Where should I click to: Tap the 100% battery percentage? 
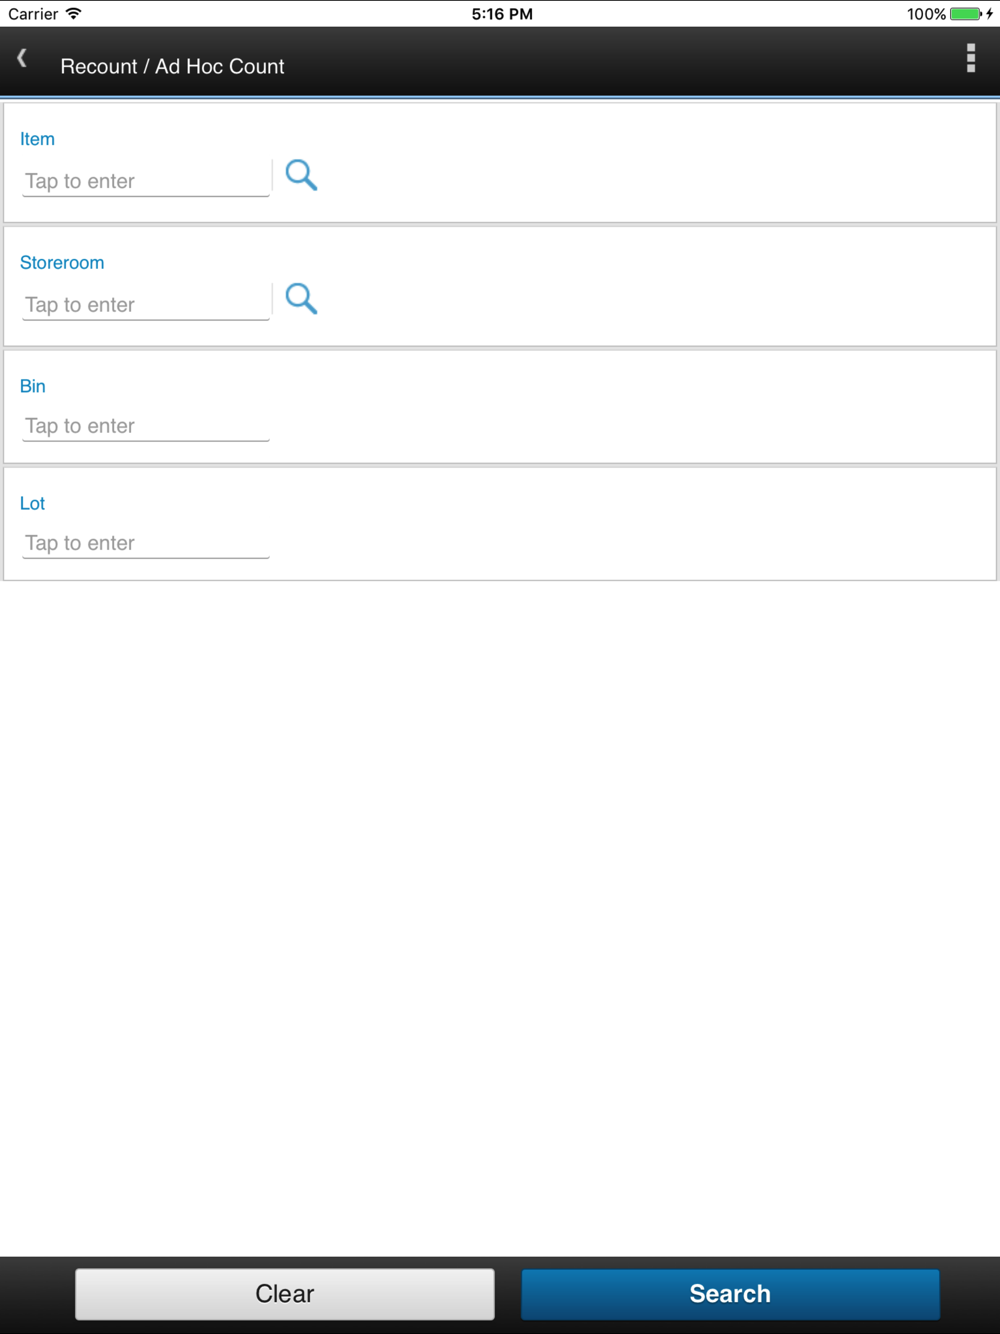[x=926, y=14]
